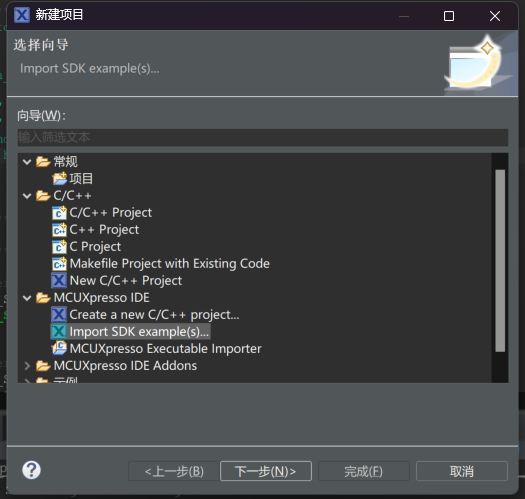Click the C/C++ Project wizard icon

point(59,213)
